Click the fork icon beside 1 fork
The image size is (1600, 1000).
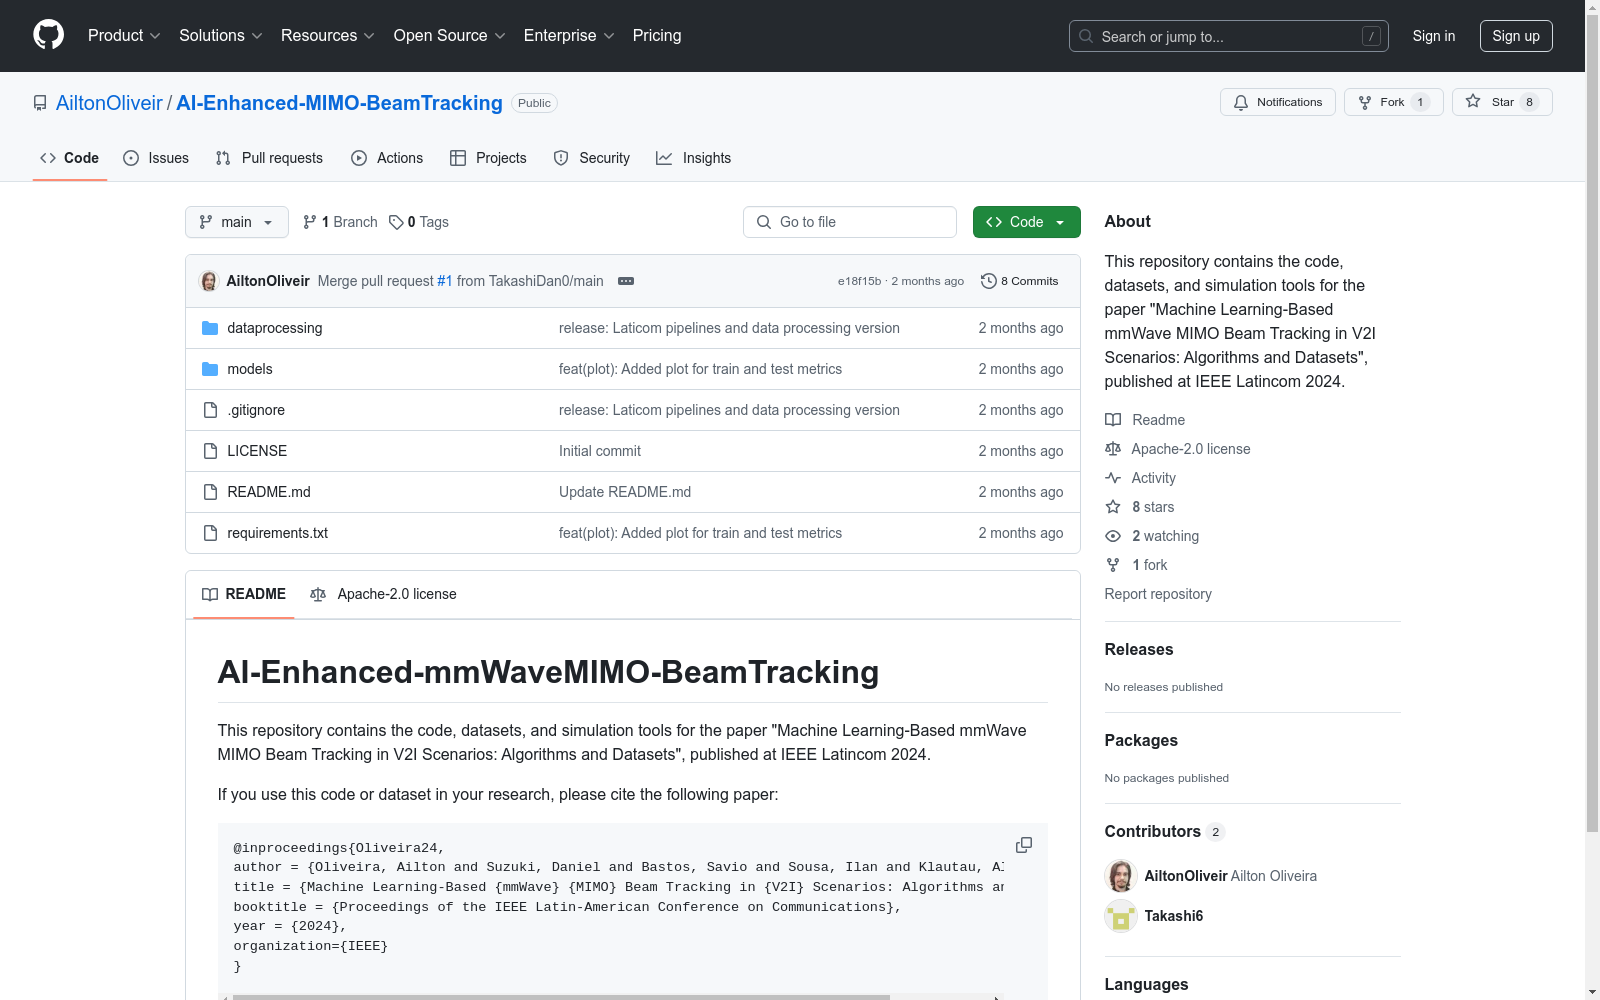click(x=1113, y=565)
